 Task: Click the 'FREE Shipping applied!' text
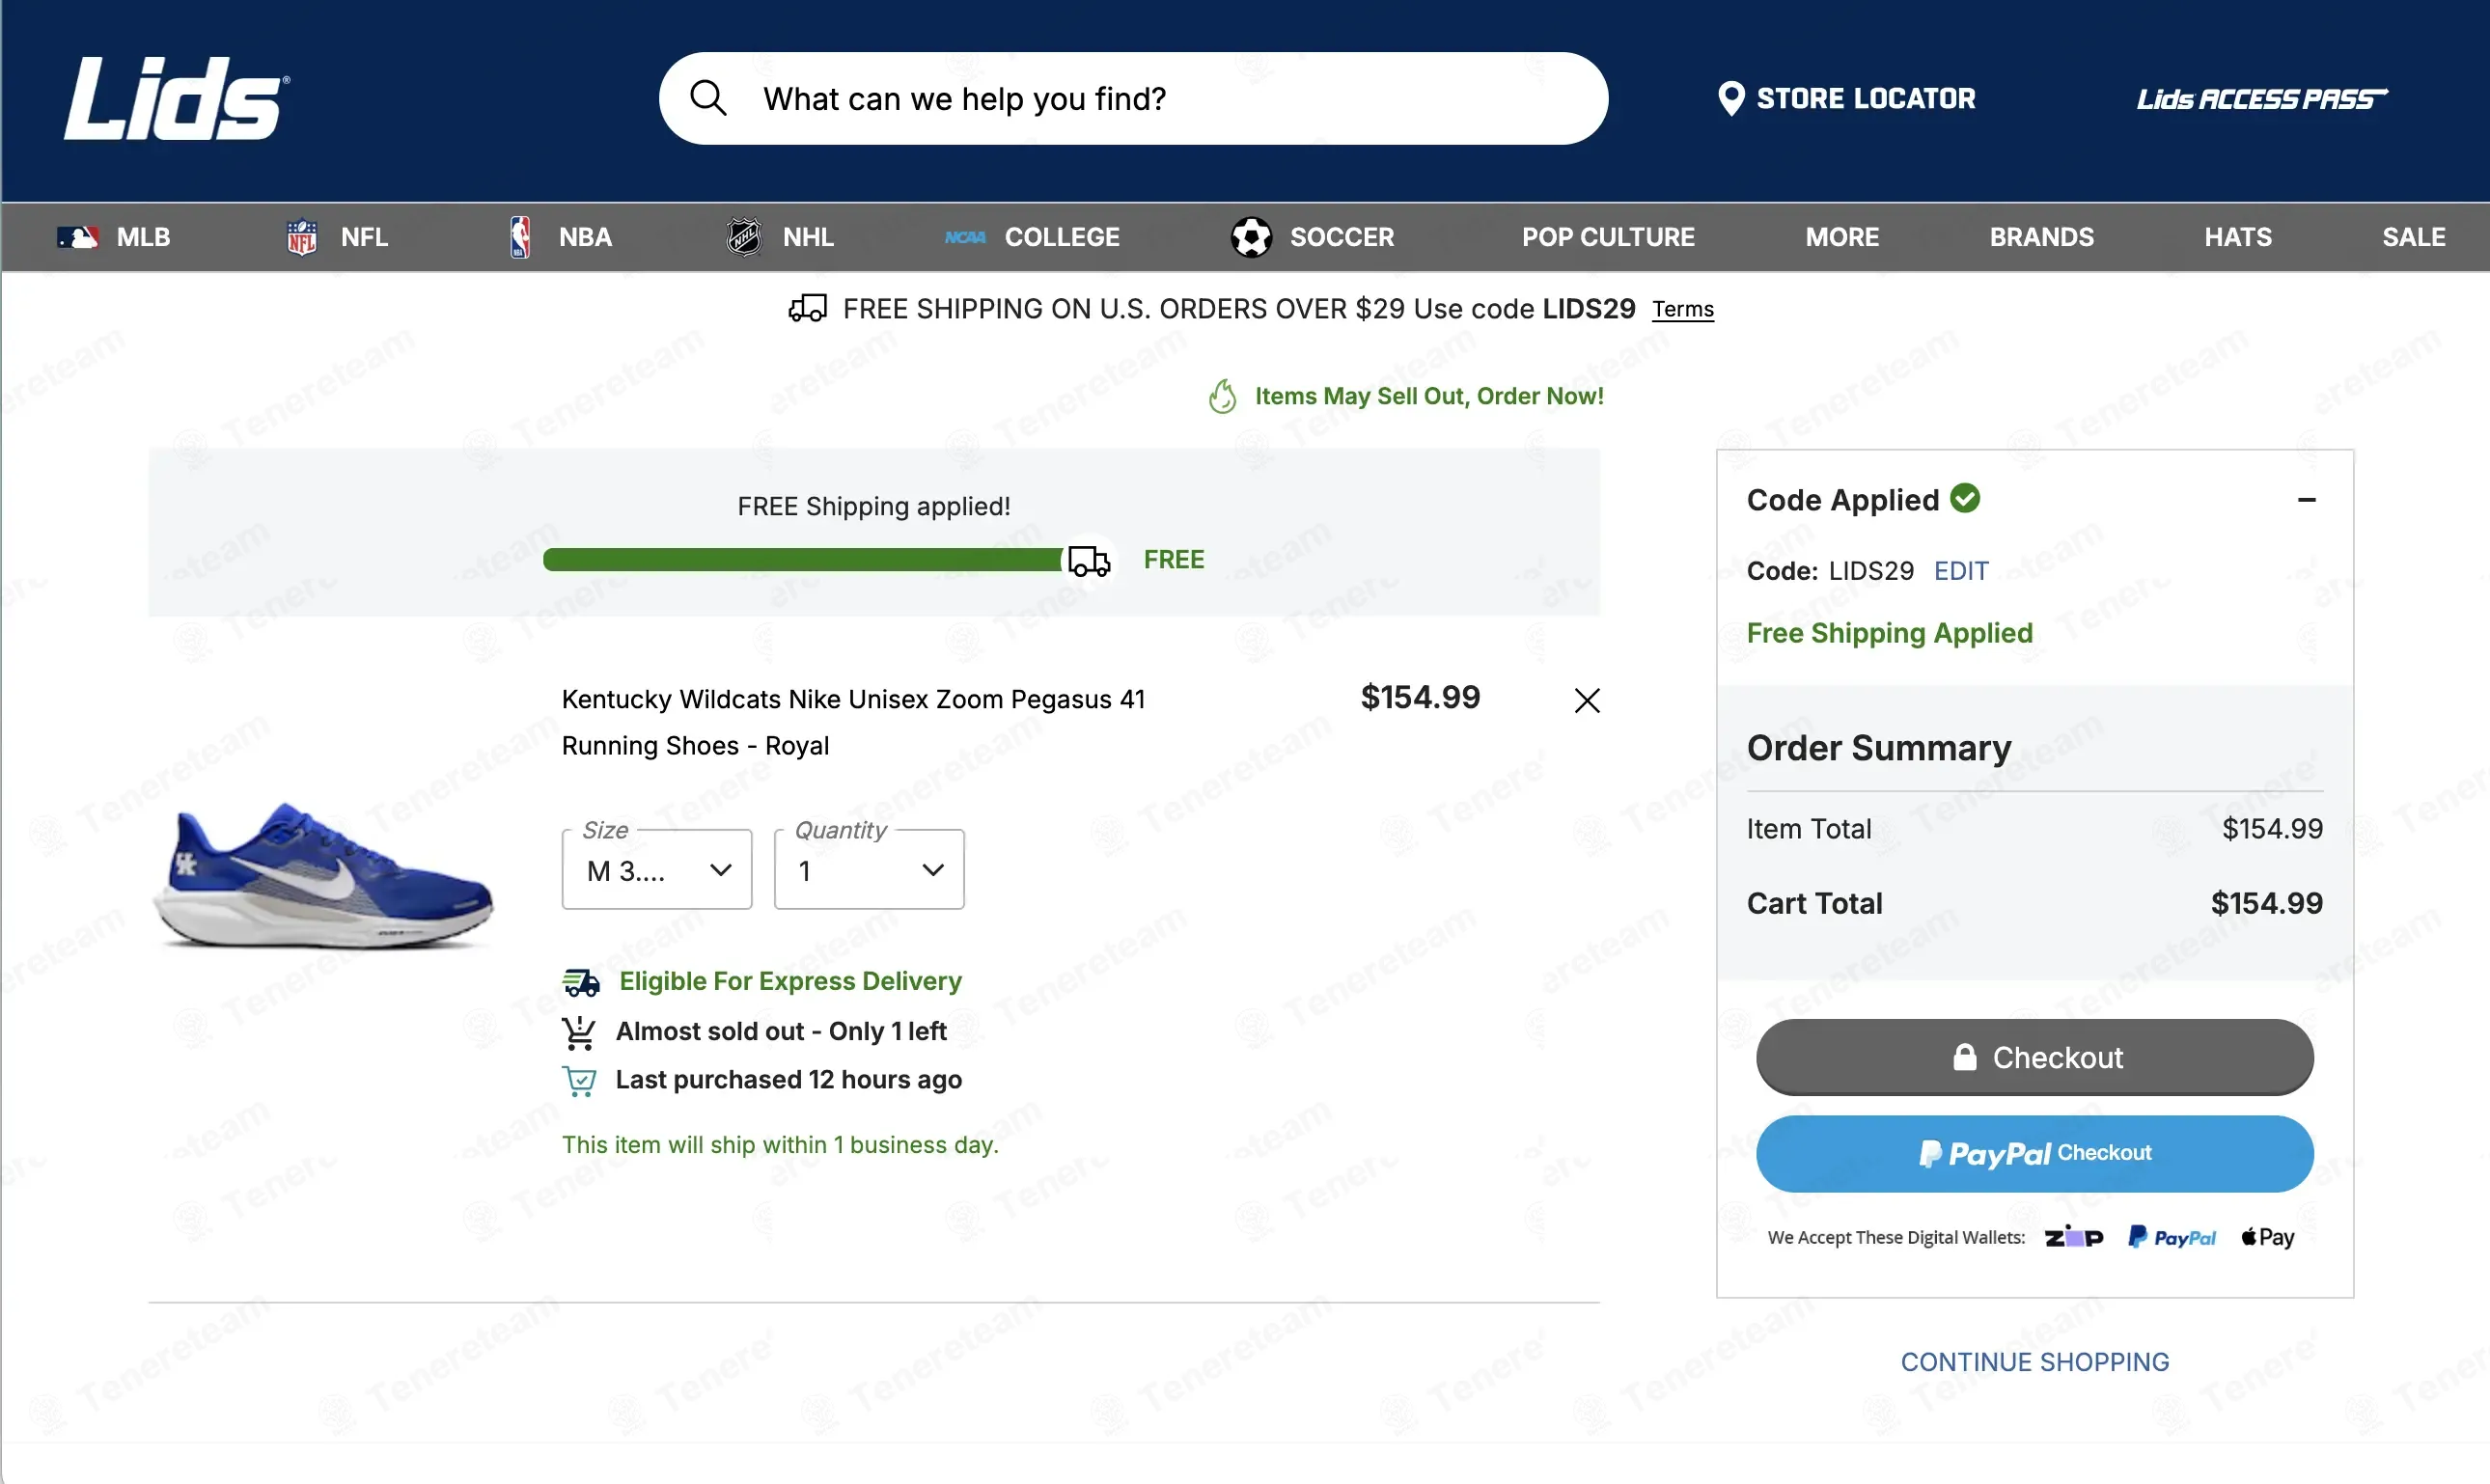tap(874, 507)
